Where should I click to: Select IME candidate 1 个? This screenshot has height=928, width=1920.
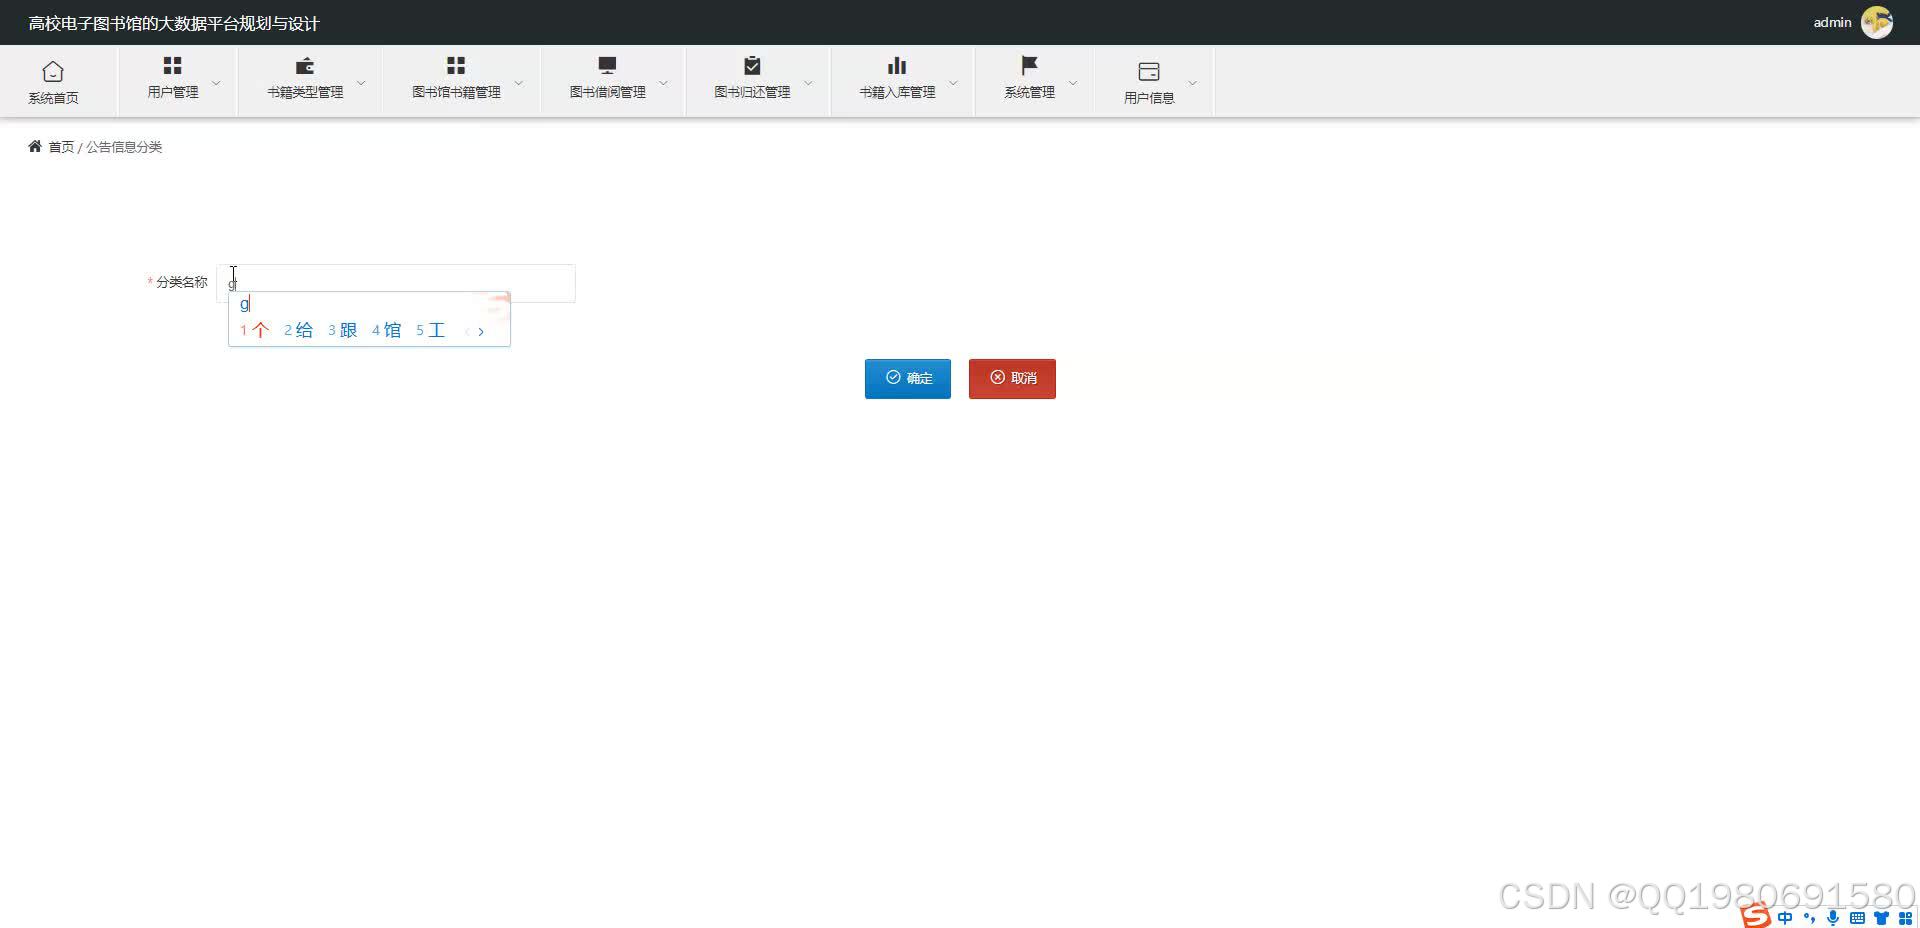point(255,330)
